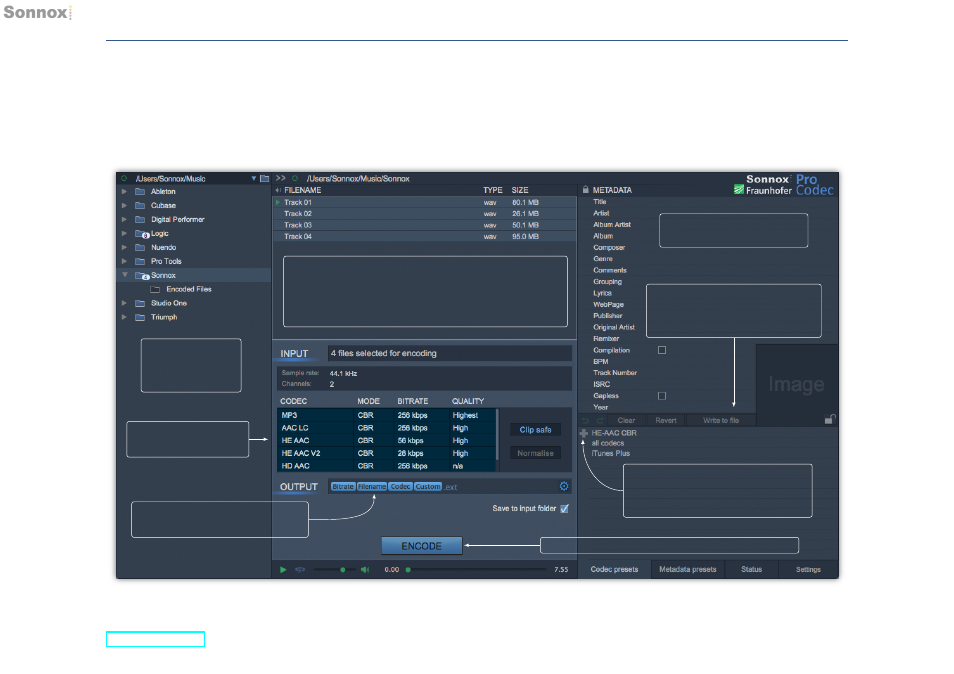
Task: Select Track 03 in file list
Action: tap(425, 225)
